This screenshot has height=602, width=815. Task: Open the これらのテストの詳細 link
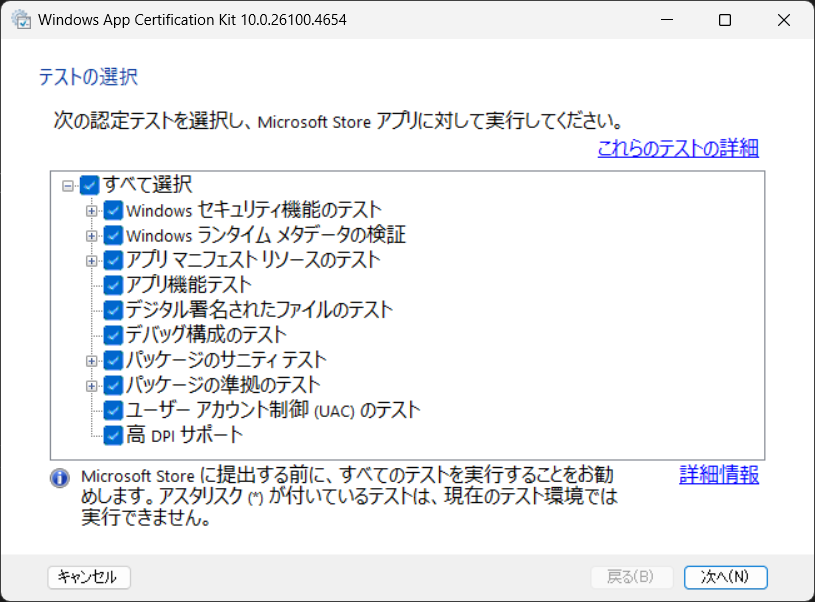click(678, 149)
